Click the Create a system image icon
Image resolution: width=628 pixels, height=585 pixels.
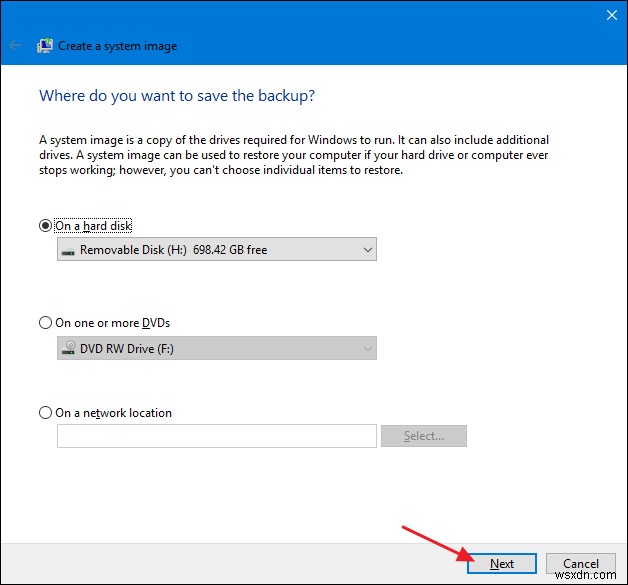click(44, 46)
